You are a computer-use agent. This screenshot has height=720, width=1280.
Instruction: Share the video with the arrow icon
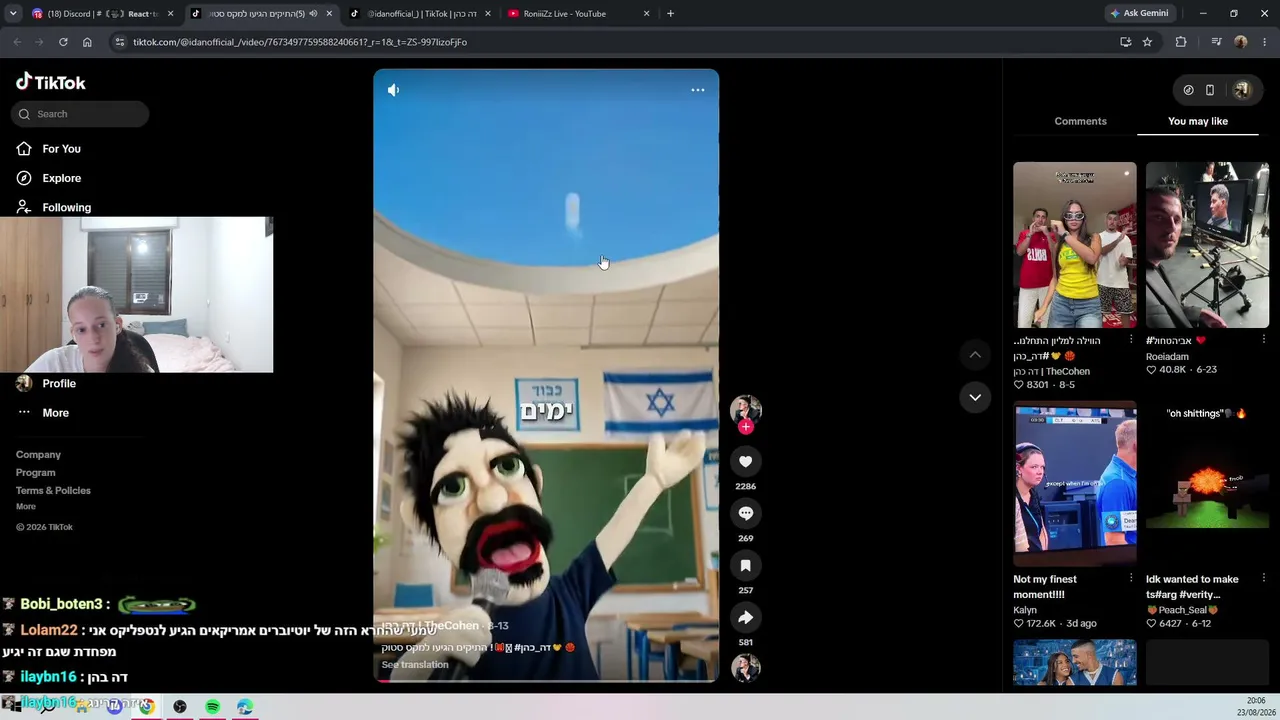click(x=745, y=617)
